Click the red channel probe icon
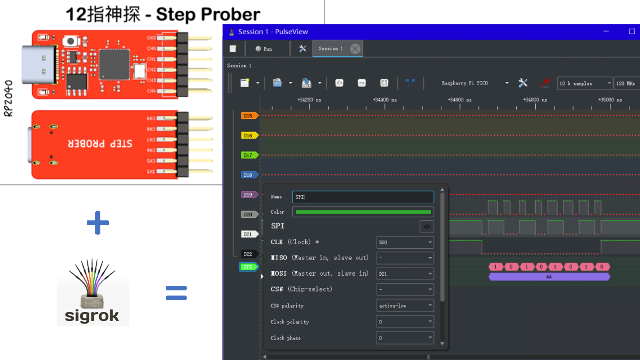This screenshot has height=360, width=640. (545, 83)
